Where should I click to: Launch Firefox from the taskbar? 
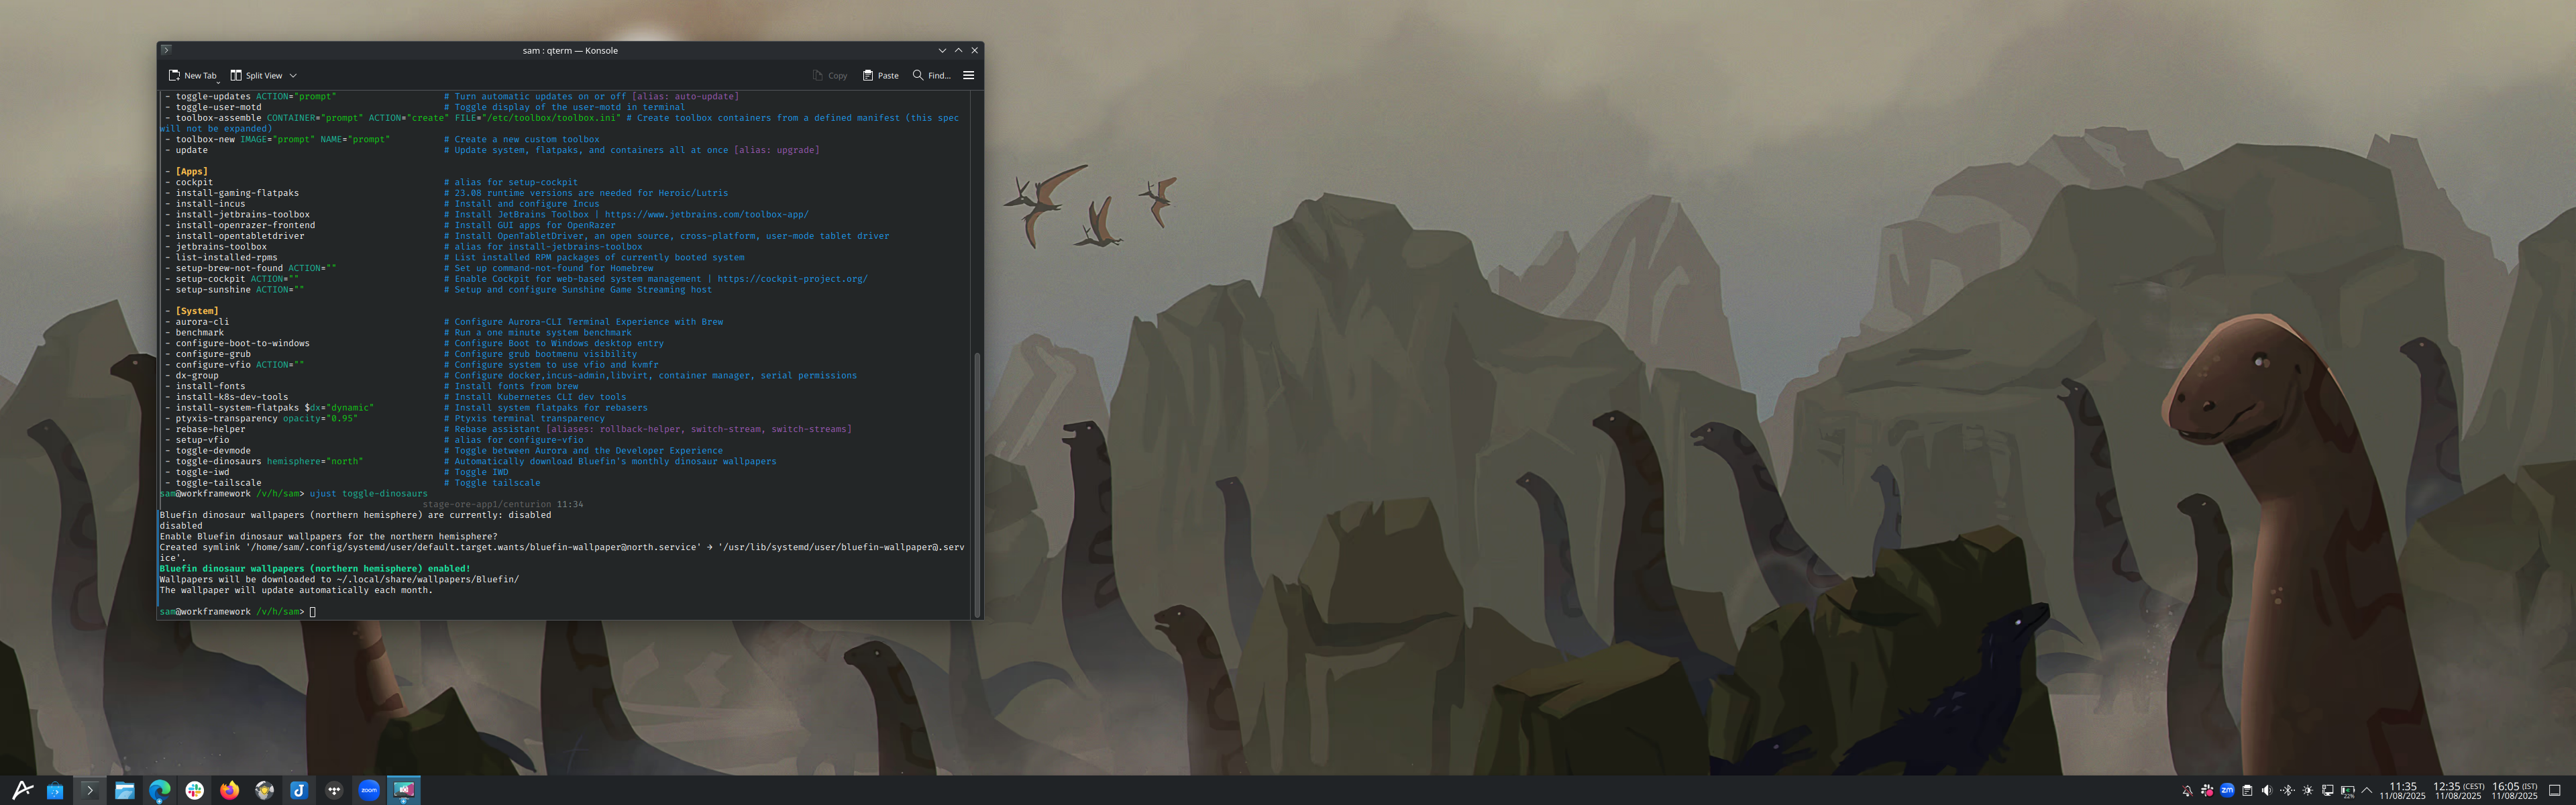(229, 790)
